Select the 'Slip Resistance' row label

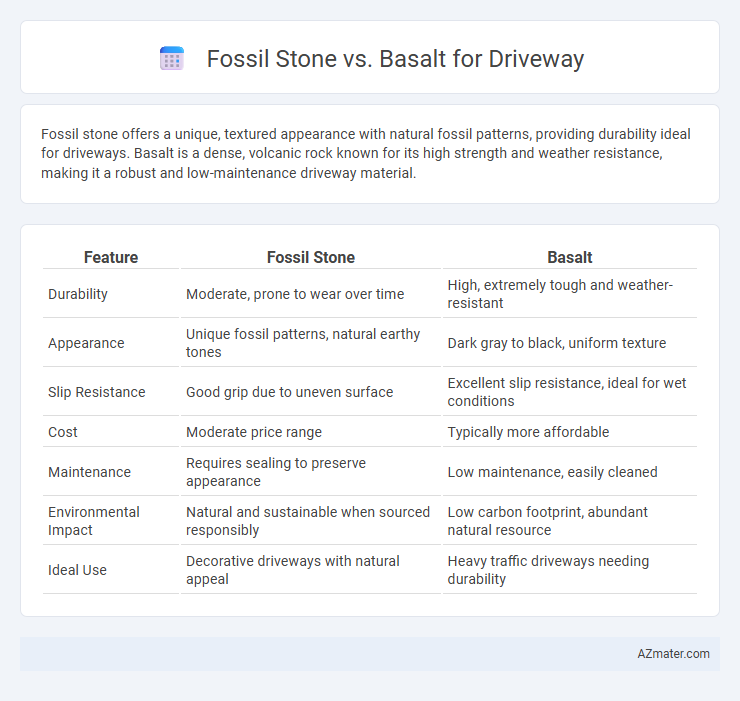[x=97, y=392]
